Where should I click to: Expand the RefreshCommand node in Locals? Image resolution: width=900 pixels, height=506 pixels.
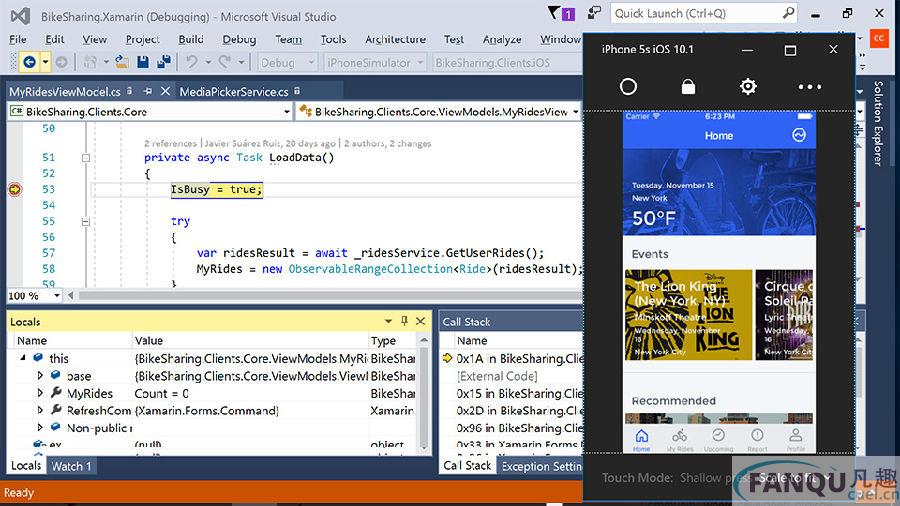40,410
